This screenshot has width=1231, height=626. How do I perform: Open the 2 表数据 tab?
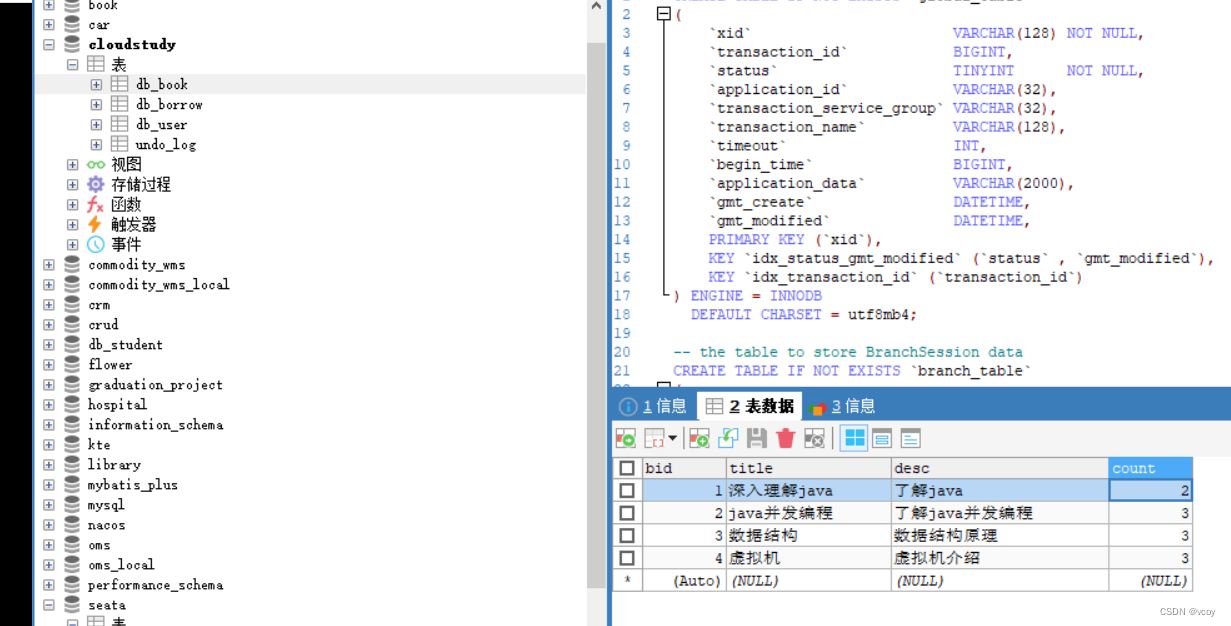point(749,406)
